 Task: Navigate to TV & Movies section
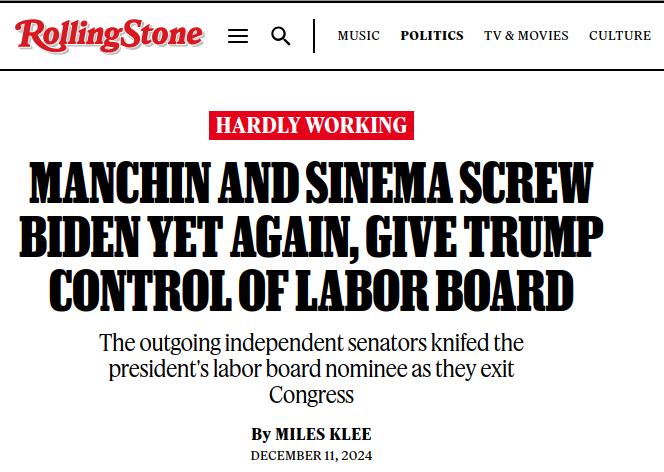526,36
